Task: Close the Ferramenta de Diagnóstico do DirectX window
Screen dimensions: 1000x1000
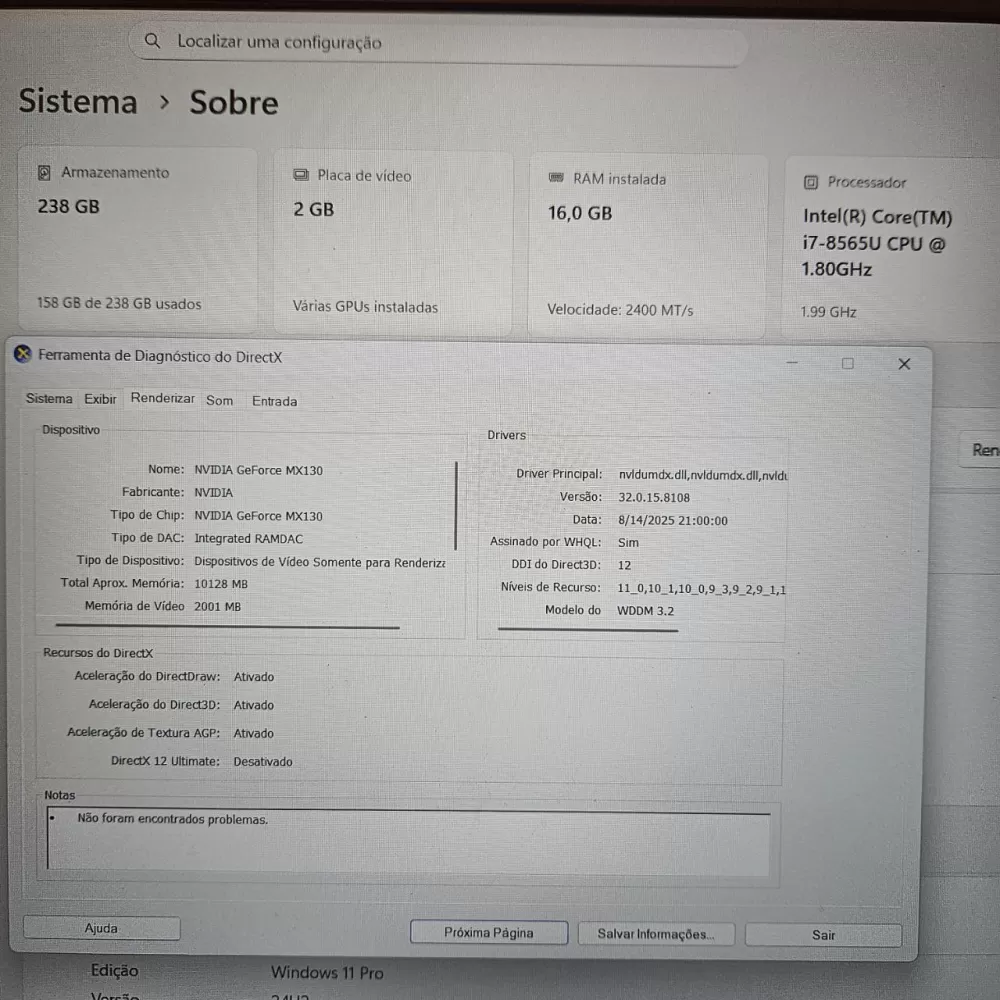Action: point(904,364)
